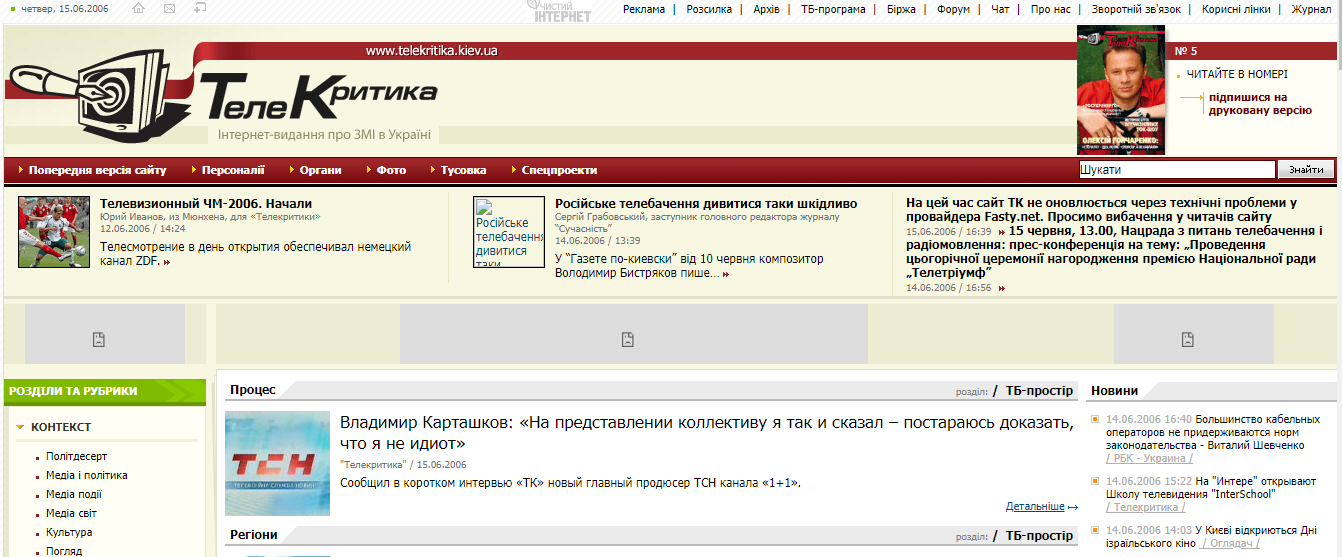Open Фото in the red navbar
The width and height of the screenshot is (1342, 557).
coord(391,170)
